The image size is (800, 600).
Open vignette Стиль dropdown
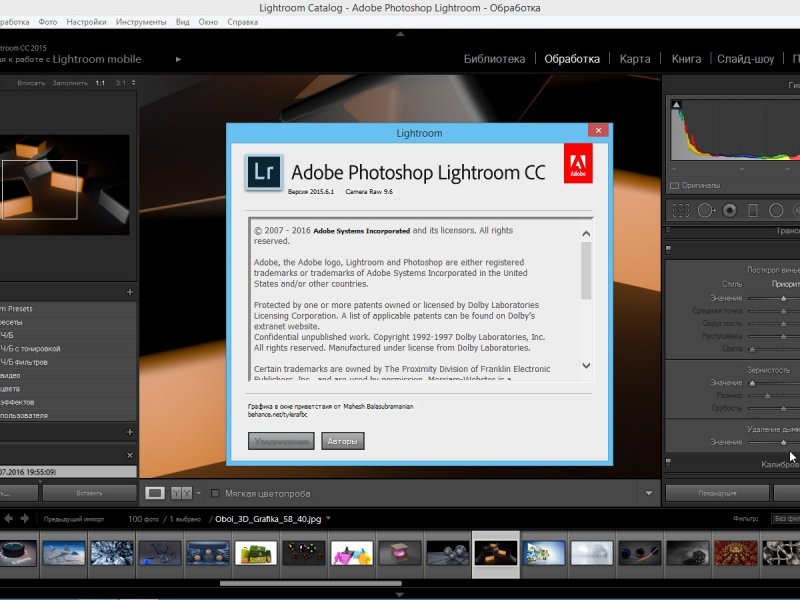[786, 284]
